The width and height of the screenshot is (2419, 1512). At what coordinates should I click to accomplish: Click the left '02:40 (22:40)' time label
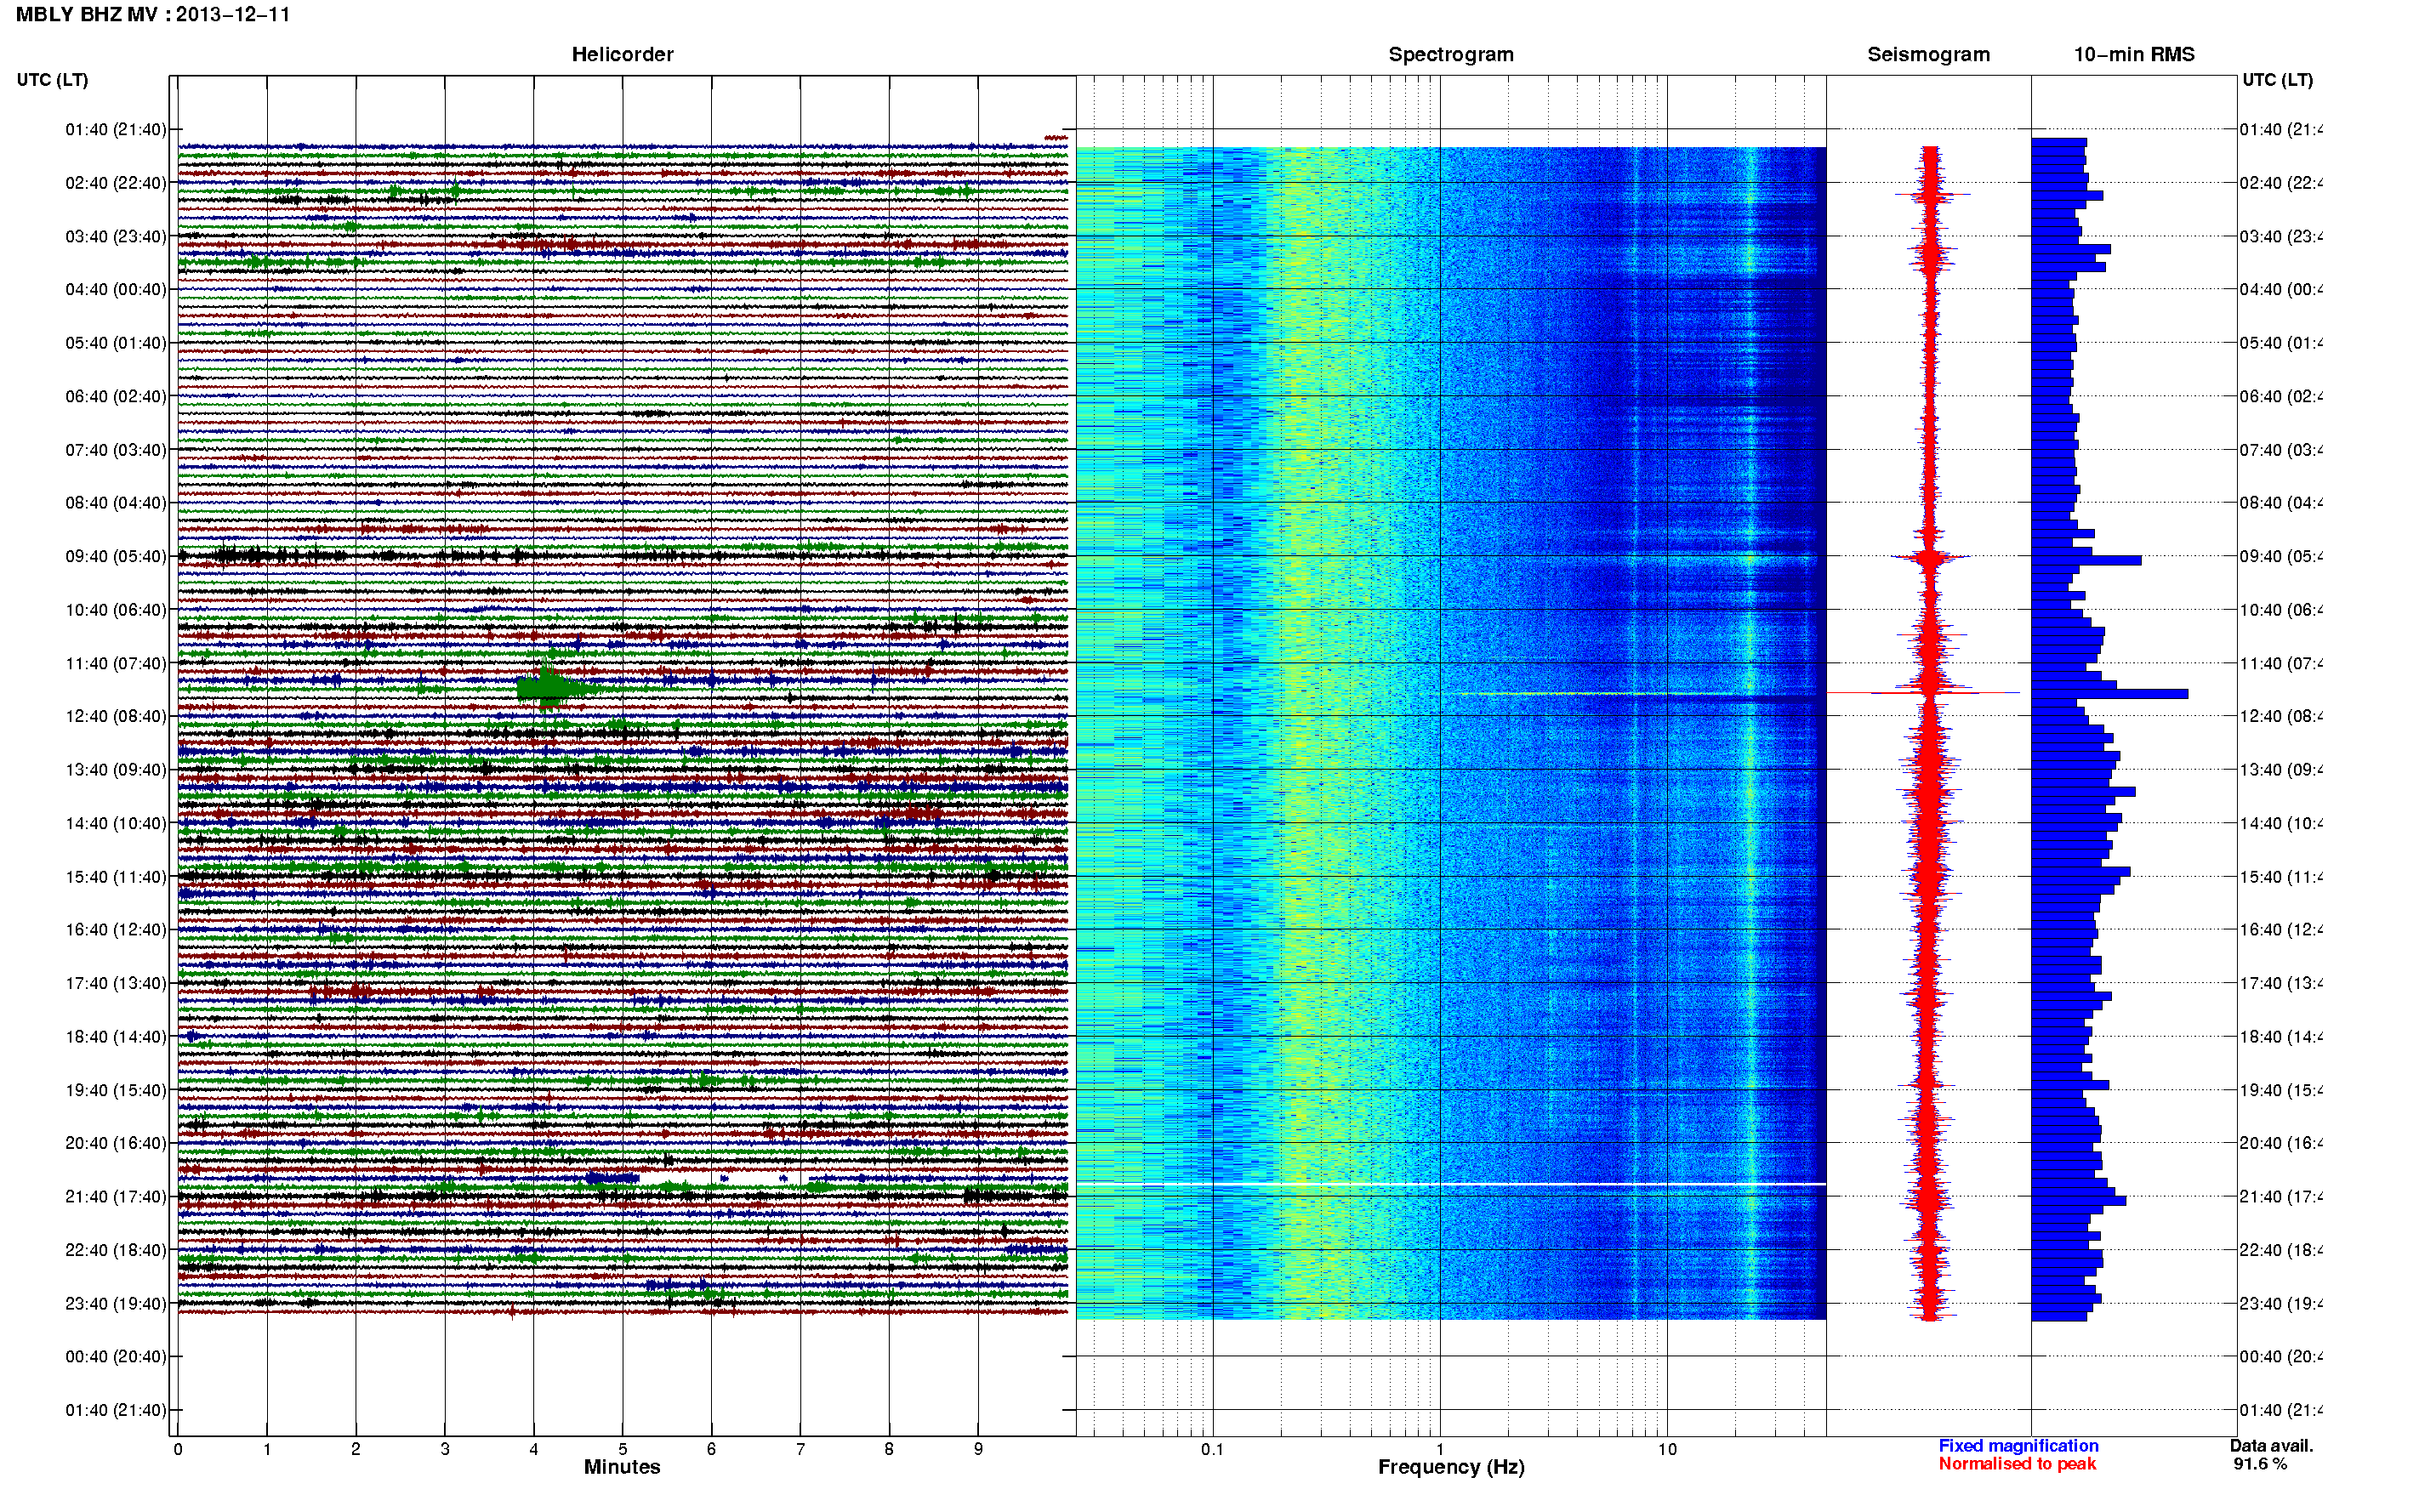click(116, 183)
